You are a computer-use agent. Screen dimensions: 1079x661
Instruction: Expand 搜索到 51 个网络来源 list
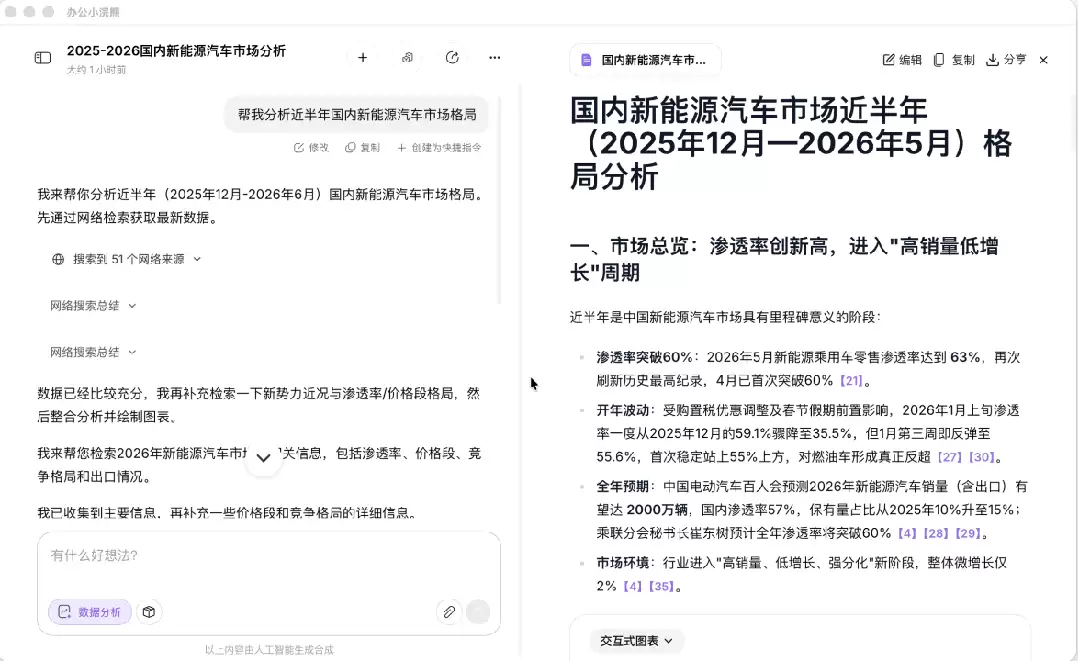[127, 259]
